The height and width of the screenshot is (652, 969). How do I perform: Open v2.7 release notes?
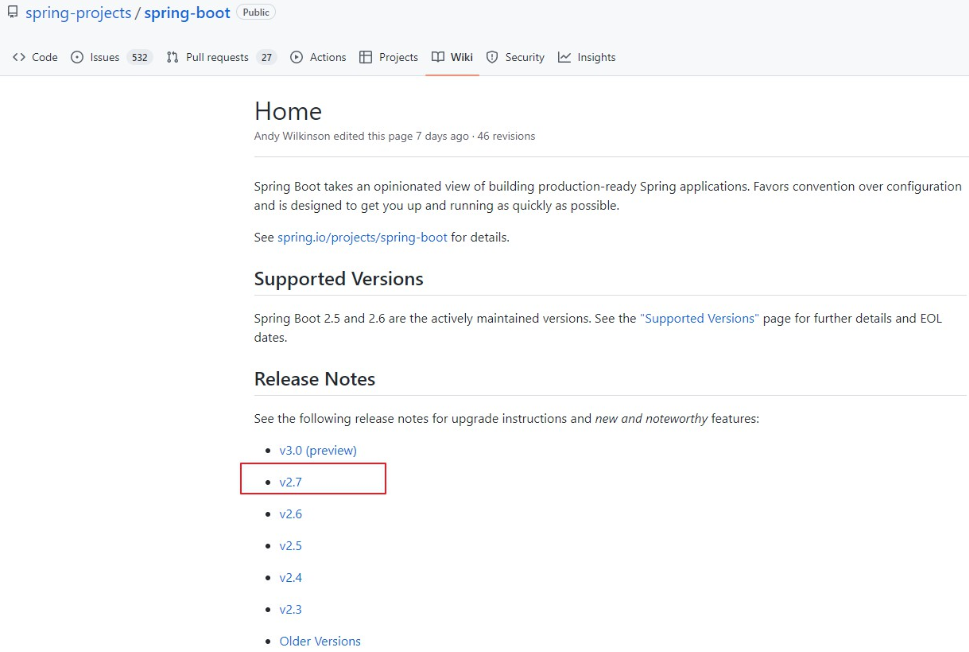[290, 482]
